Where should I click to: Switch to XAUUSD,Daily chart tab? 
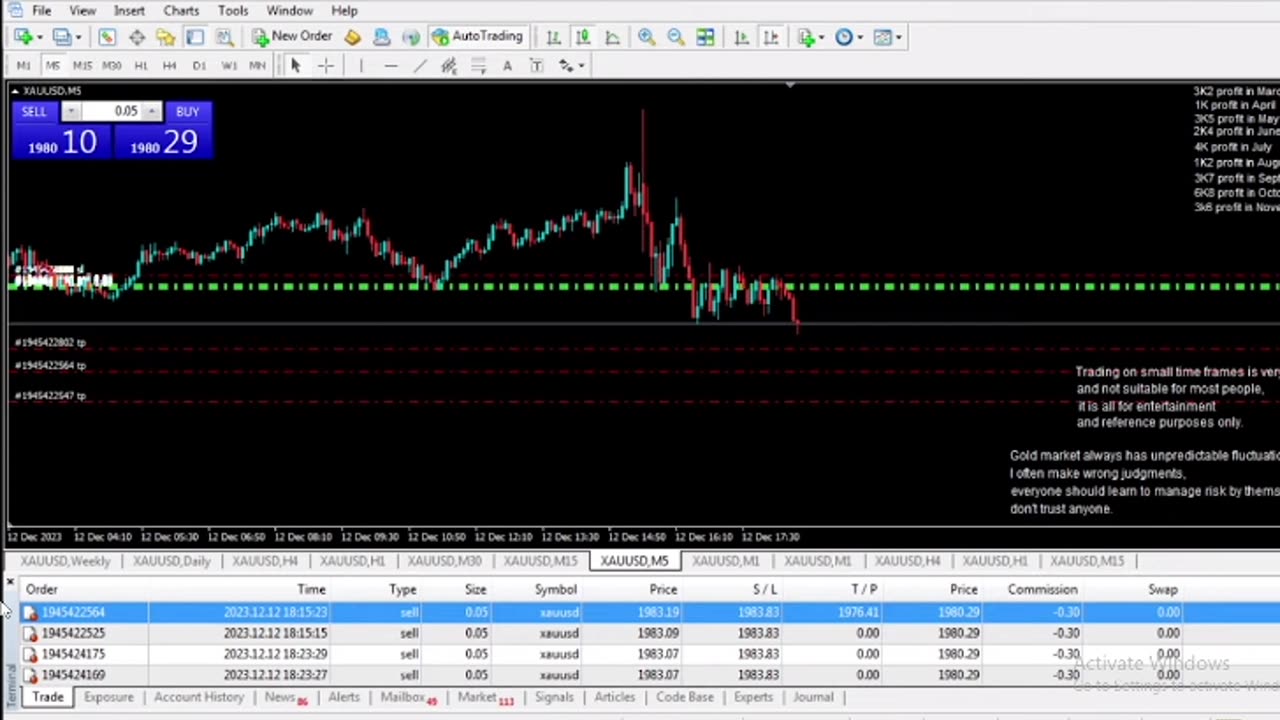click(x=171, y=561)
